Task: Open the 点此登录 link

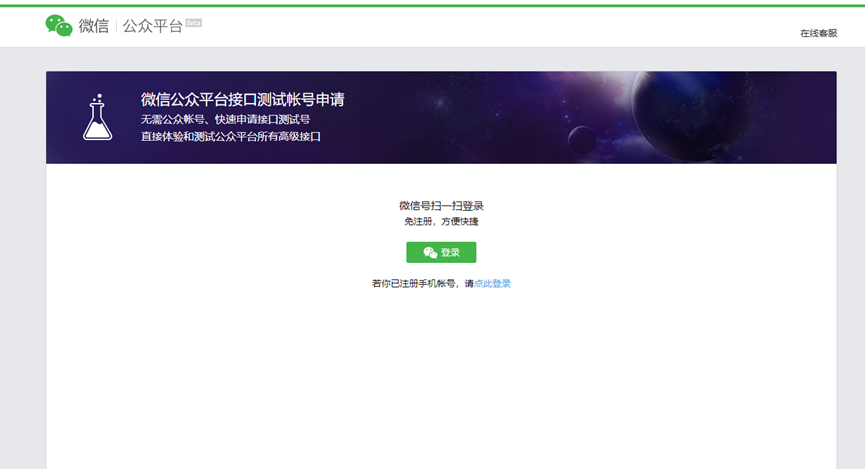Action: 492,284
